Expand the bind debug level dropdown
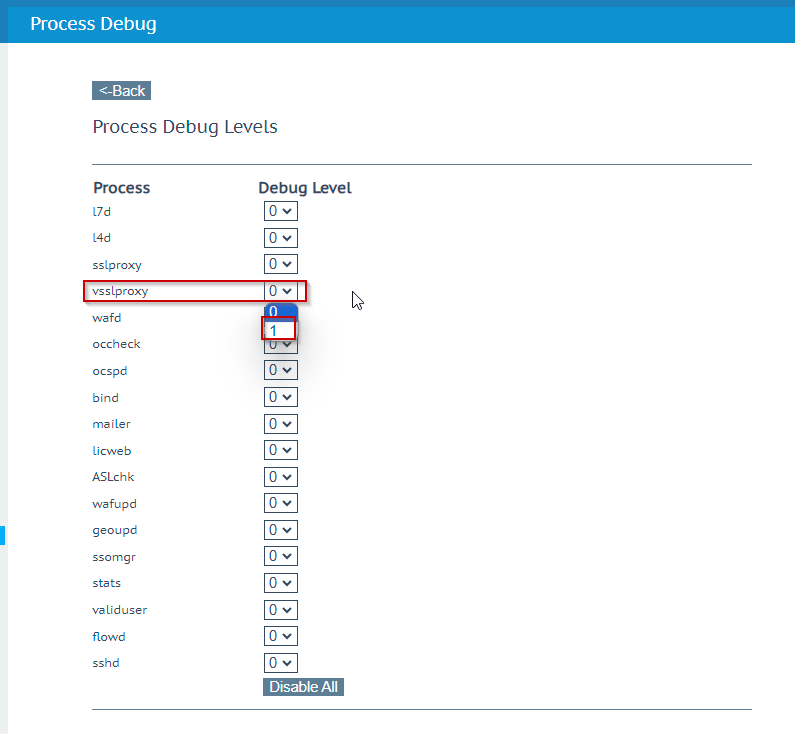Viewport: 795px width, 734px height. 280,397
